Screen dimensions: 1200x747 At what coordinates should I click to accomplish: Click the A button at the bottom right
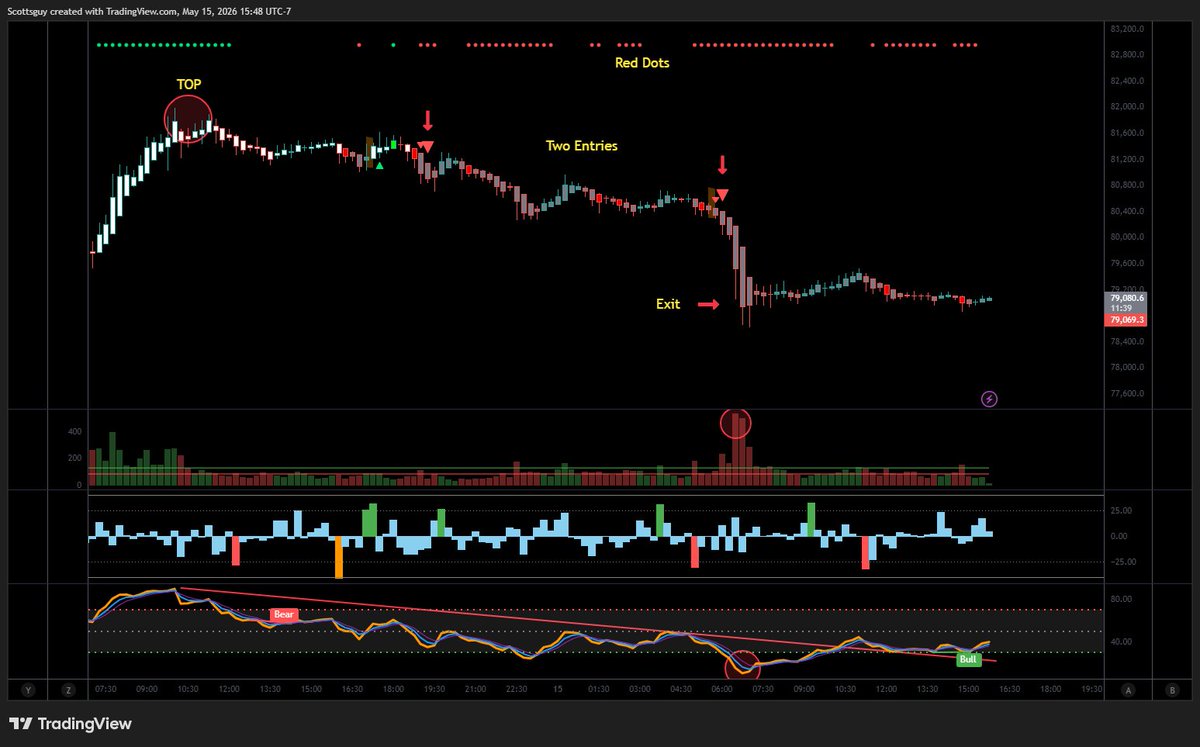[x=1128, y=689]
